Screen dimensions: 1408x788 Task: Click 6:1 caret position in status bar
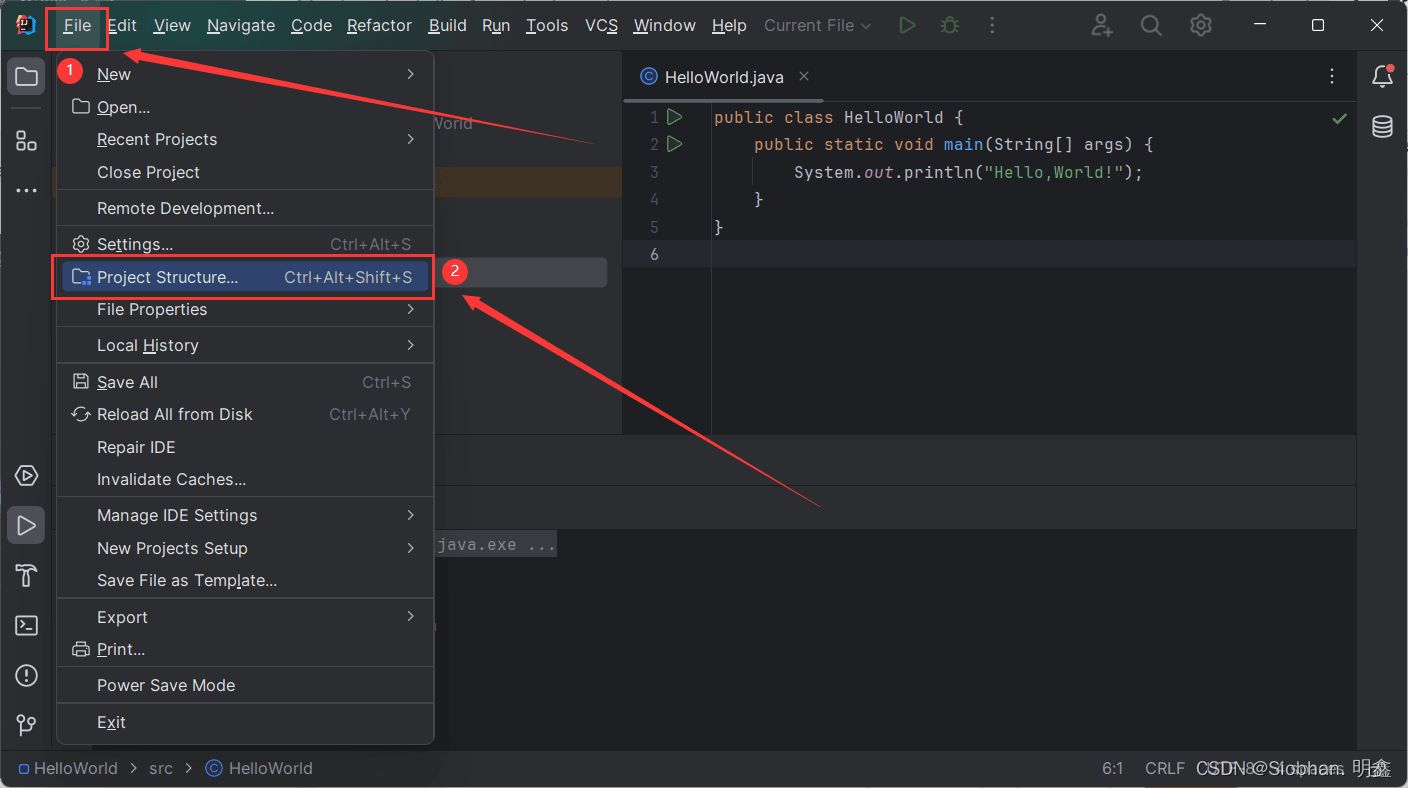pos(1113,768)
